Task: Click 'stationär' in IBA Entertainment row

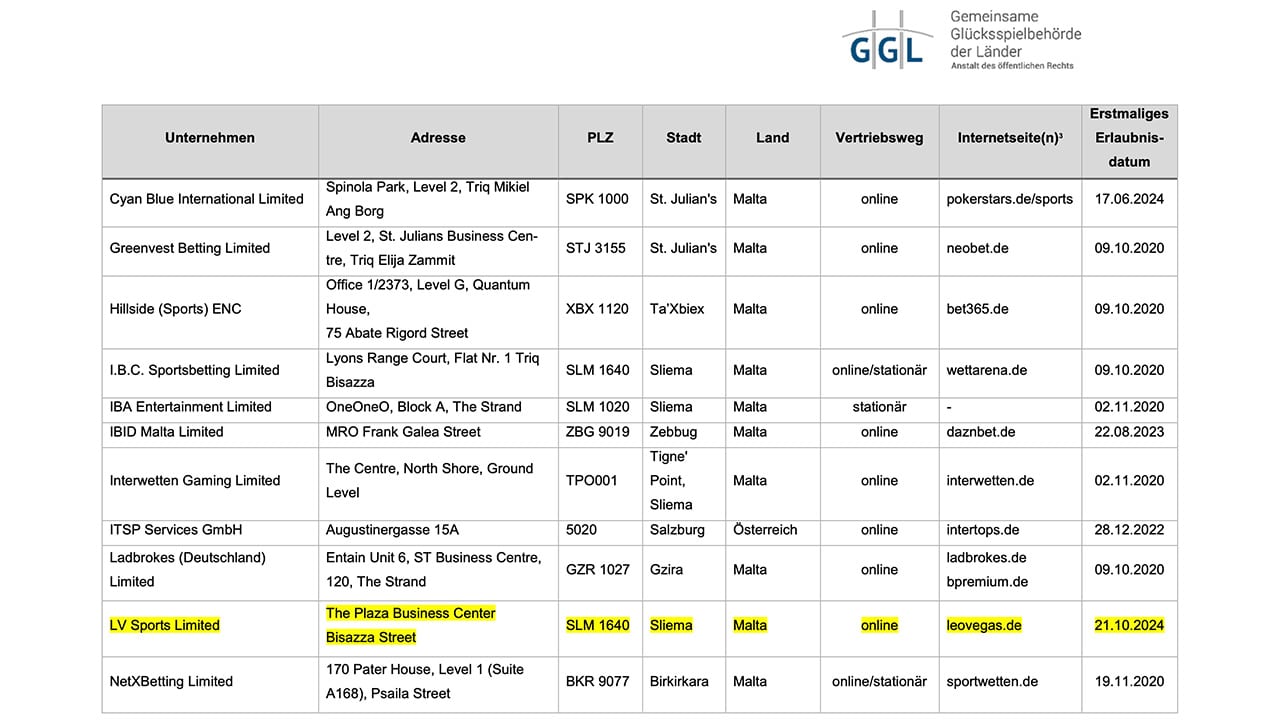Action: tap(879, 407)
